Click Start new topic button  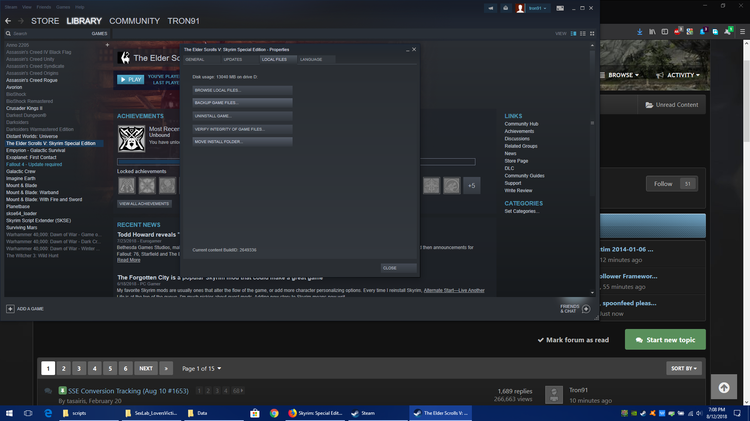coord(665,340)
